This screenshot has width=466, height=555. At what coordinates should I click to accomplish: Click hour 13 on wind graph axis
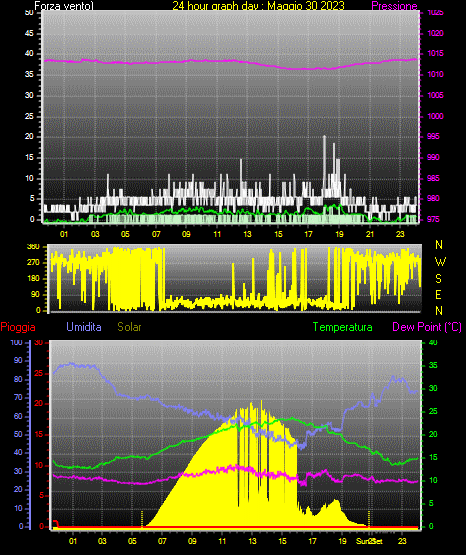(x=247, y=234)
